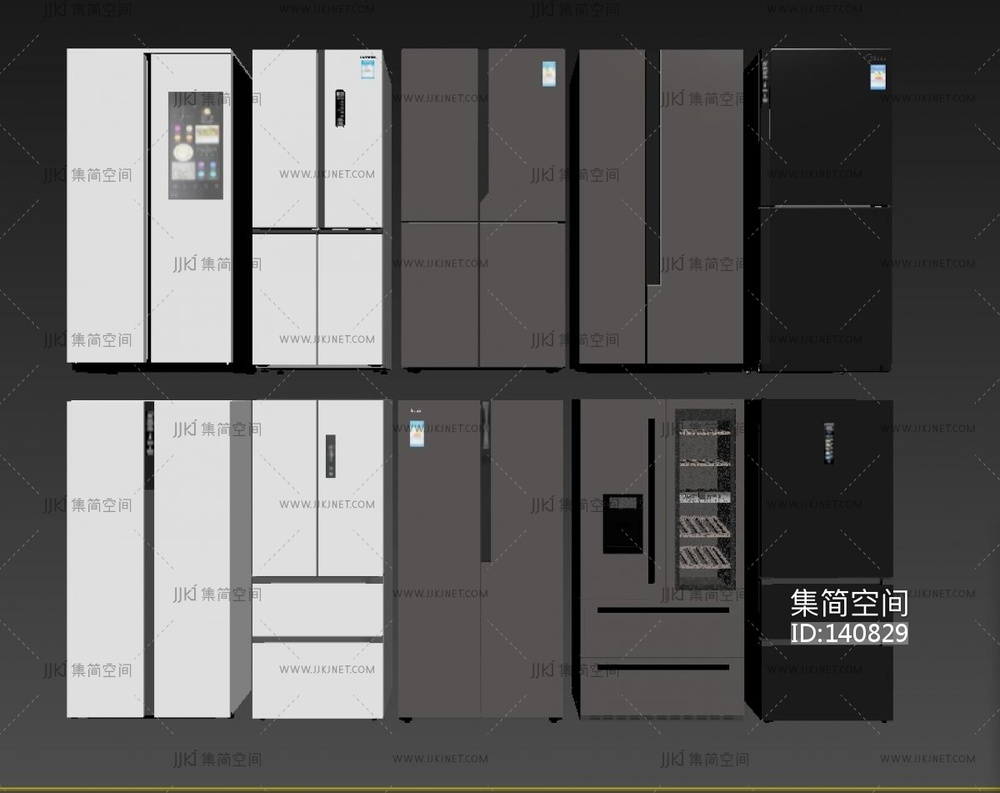Select the left door of the top-left white fridge

click(106, 207)
